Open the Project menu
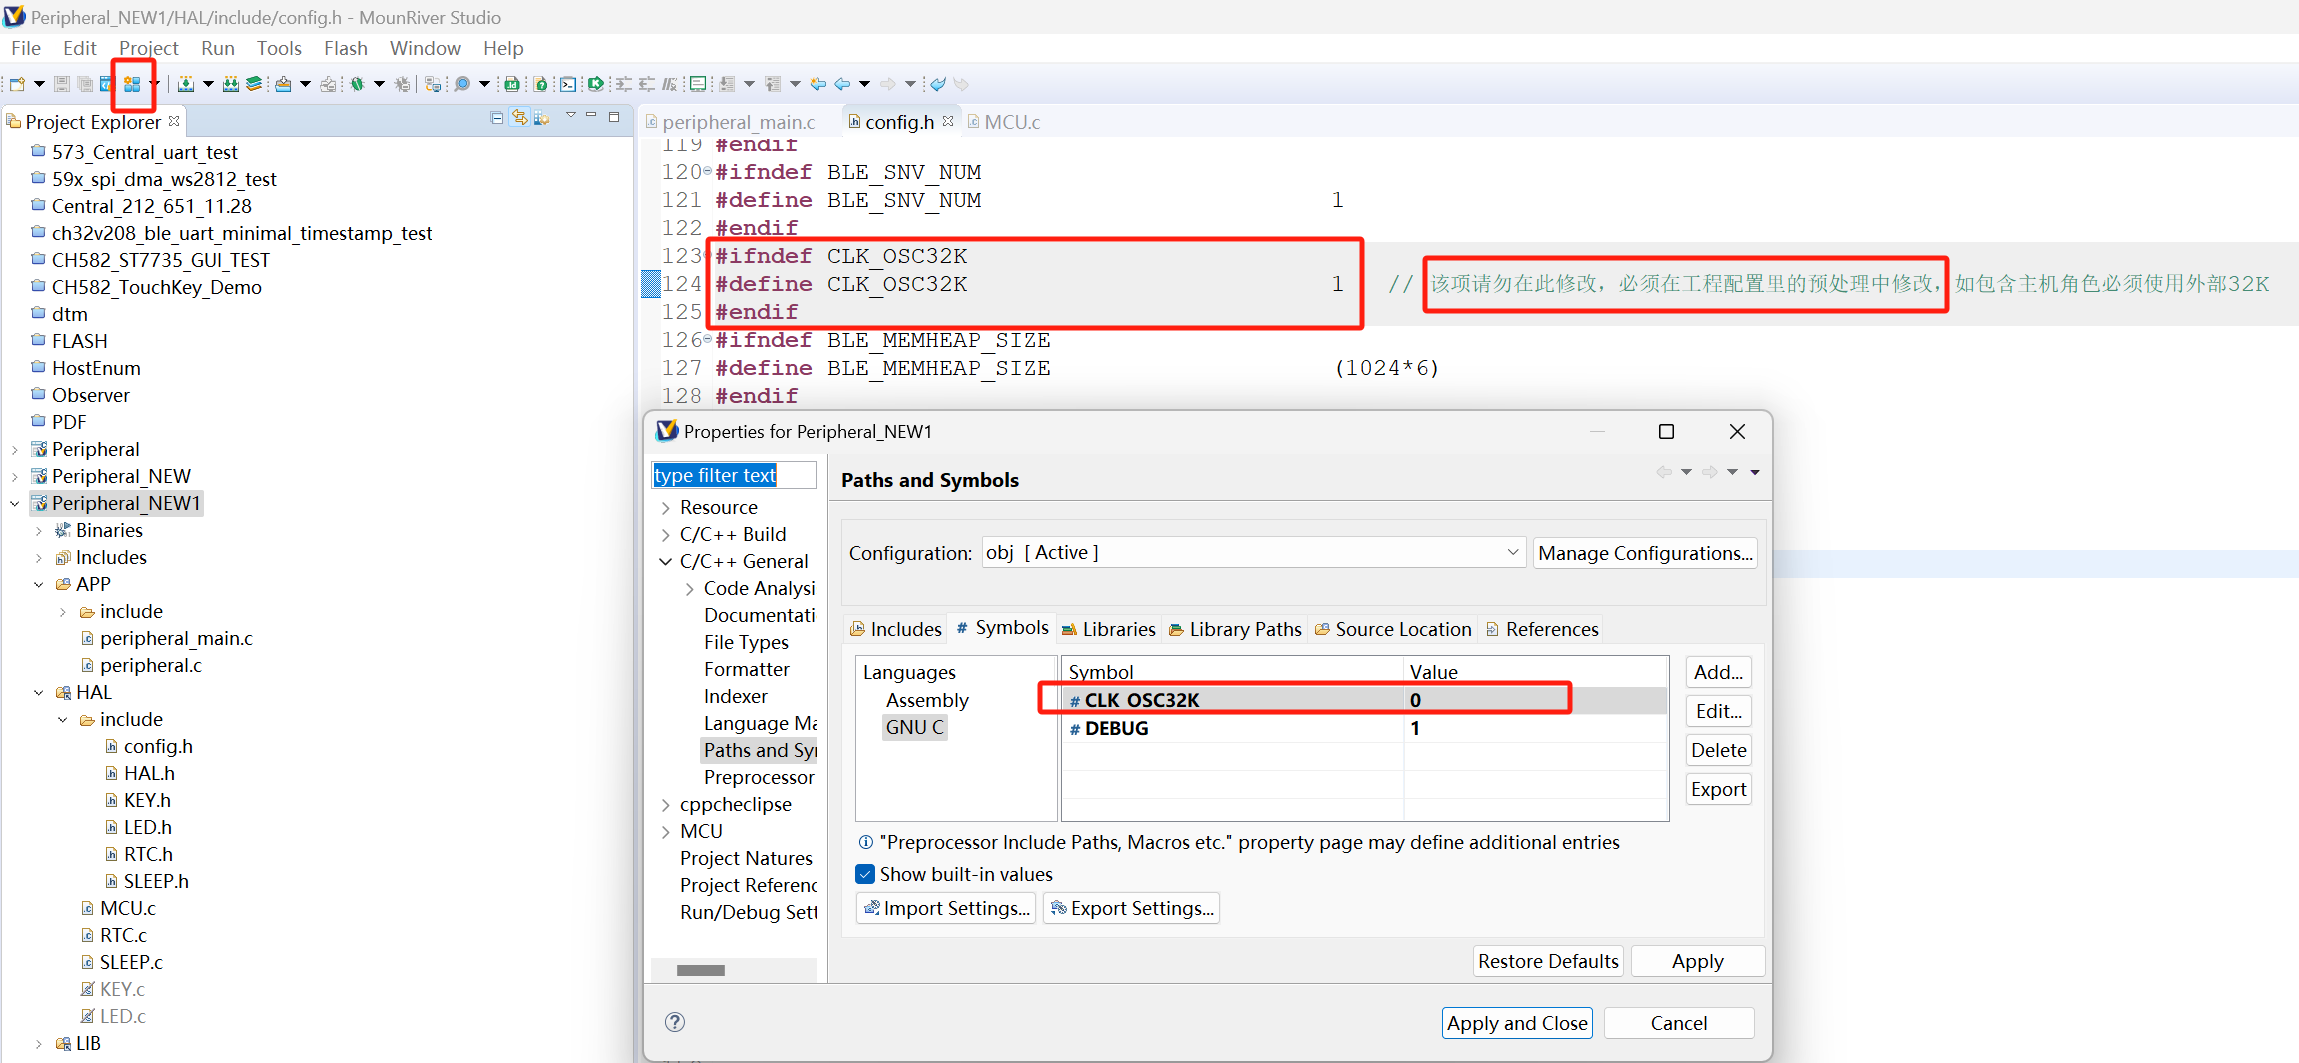Image resolution: width=2299 pixels, height=1063 pixels. pos(149,48)
